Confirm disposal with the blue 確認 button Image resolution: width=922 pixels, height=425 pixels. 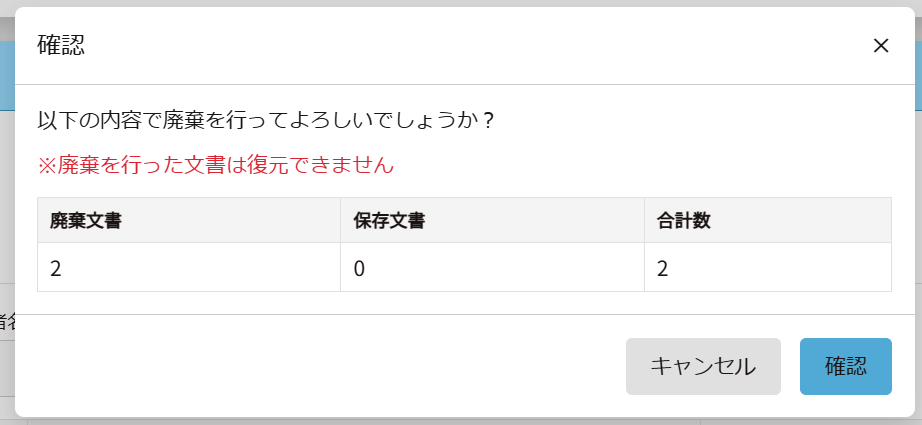845,366
